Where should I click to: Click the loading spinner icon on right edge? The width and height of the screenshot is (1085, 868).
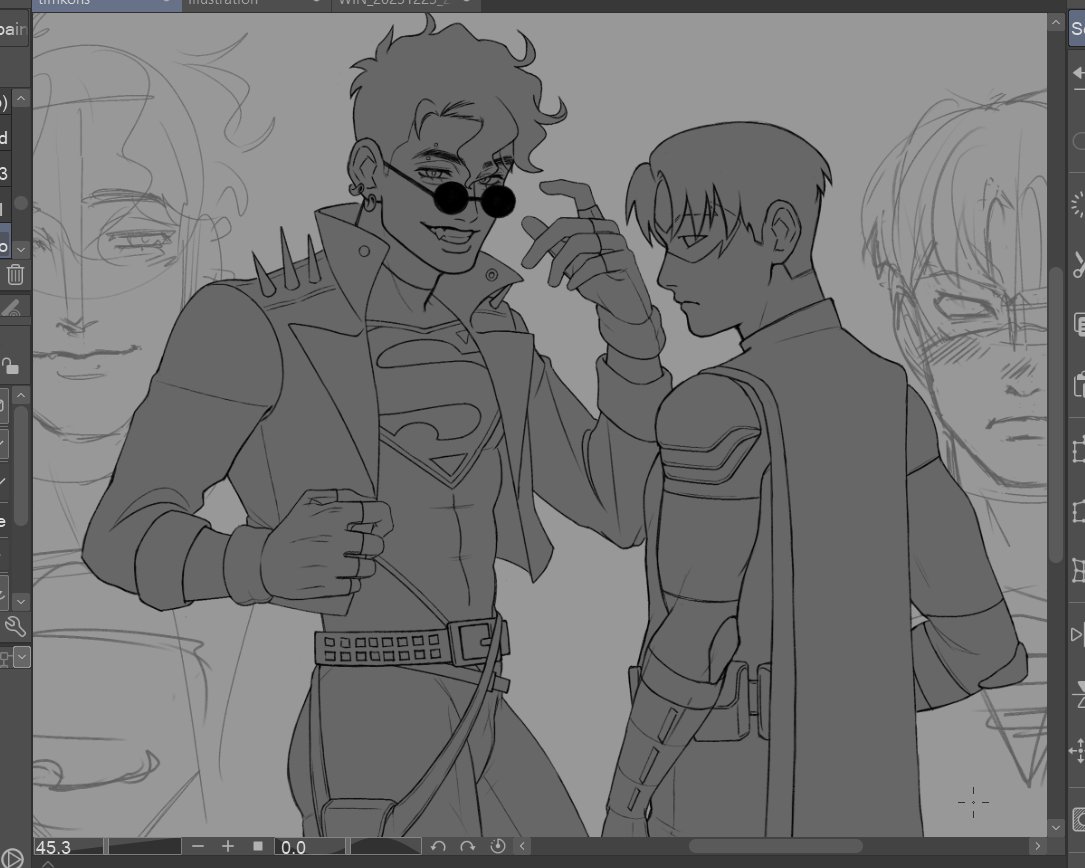[x=1078, y=206]
